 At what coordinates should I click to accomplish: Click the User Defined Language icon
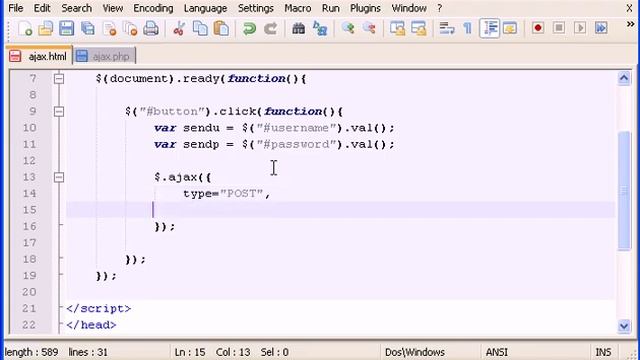(510, 29)
